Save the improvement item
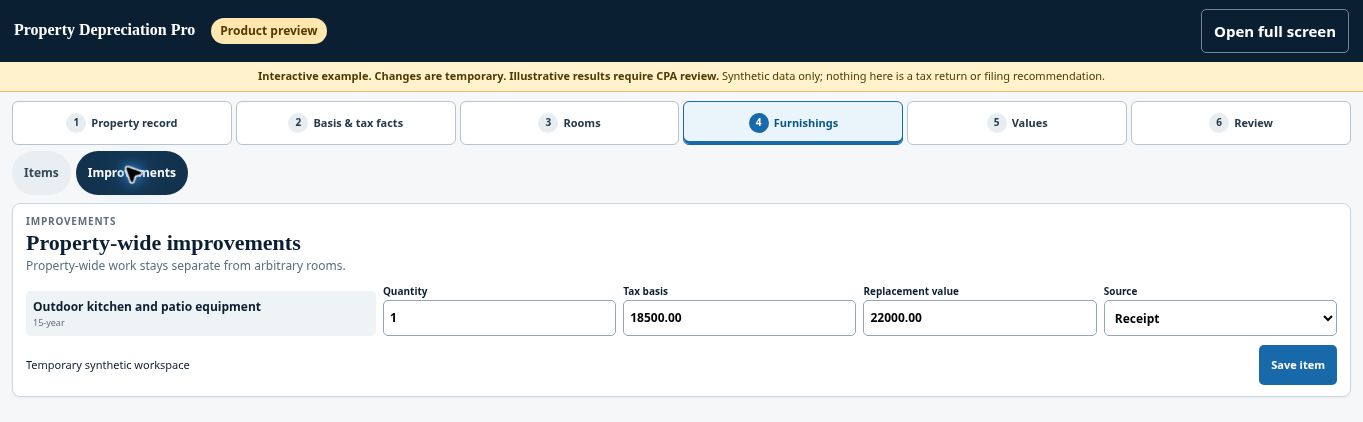This screenshot has height=422, width=1363. click(1297, 365)
